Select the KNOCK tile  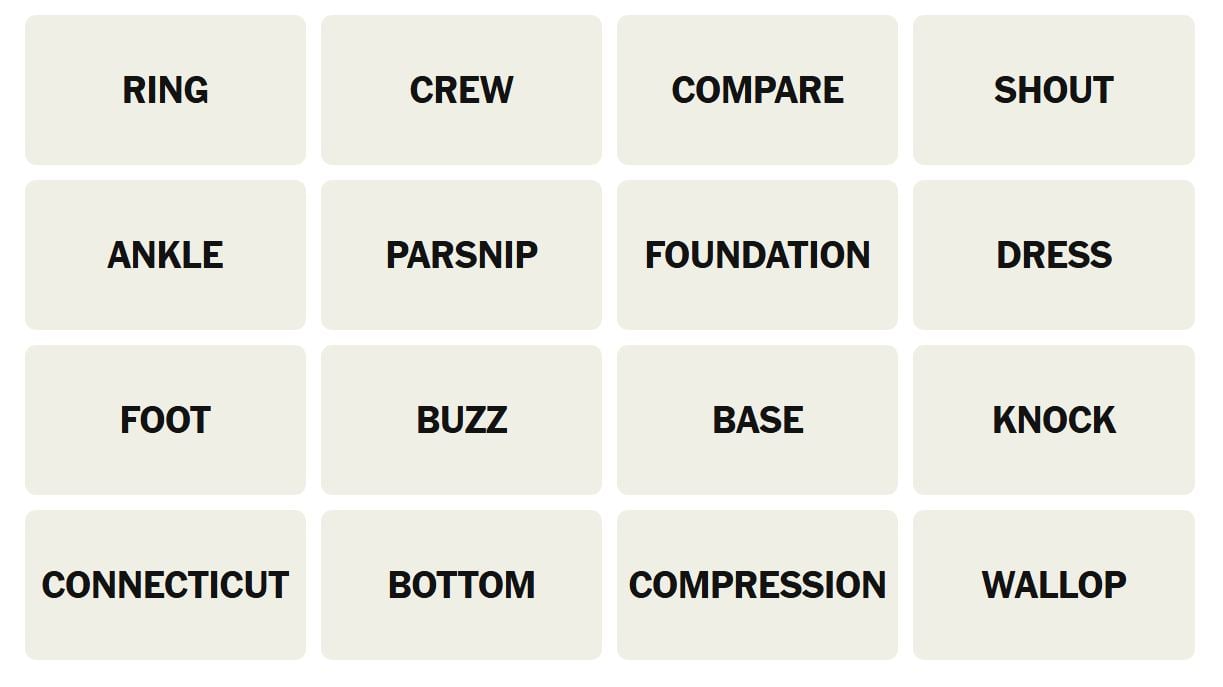click(1054, 420)
